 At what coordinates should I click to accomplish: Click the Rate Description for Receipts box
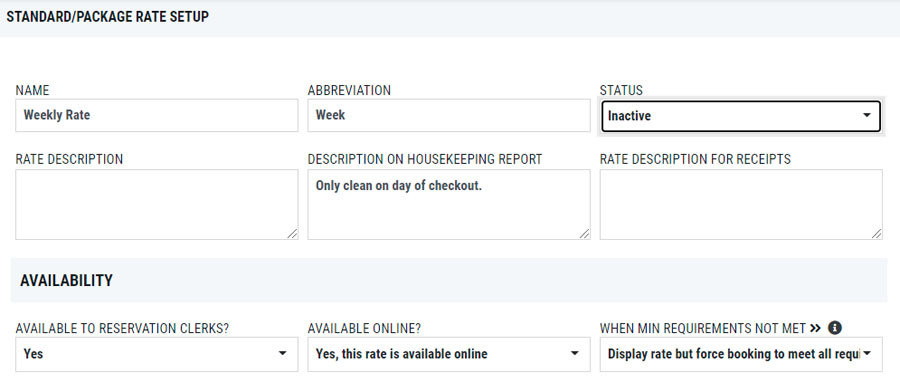[741, 204]
